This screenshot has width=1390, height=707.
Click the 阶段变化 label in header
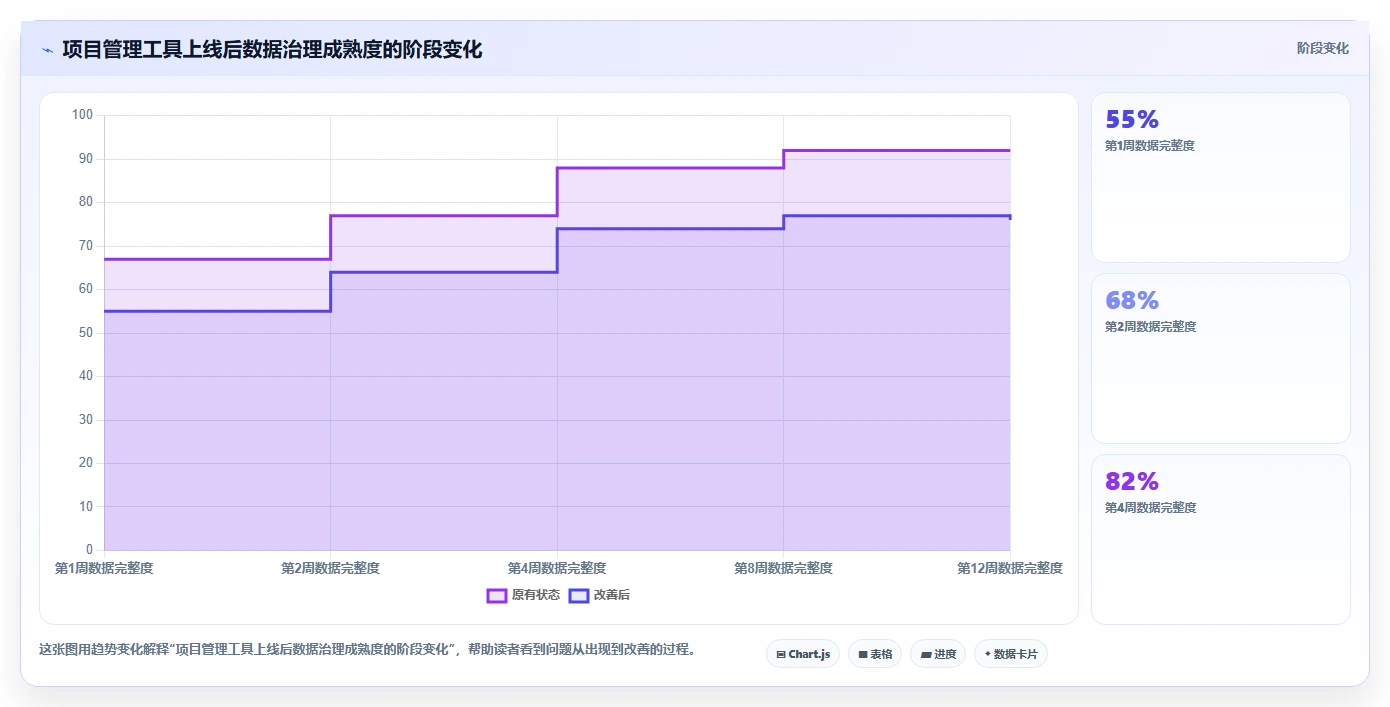point(1322,48)
